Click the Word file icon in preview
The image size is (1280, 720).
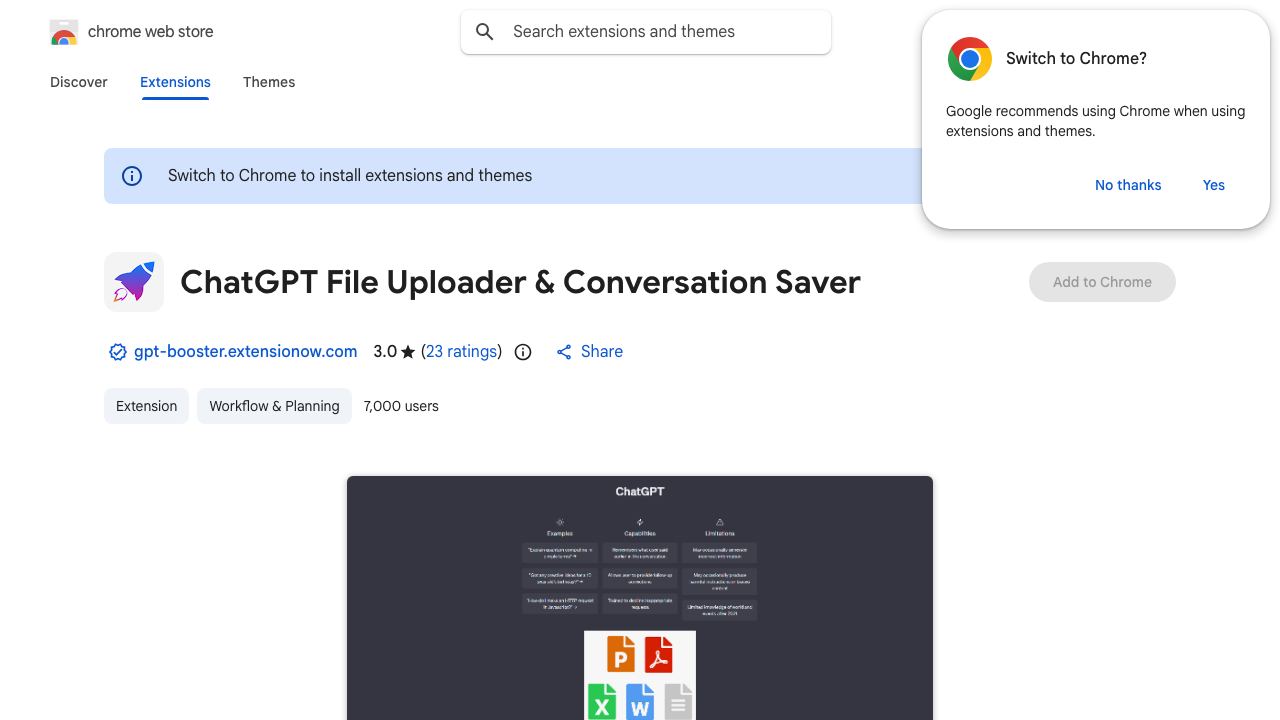click(640, 701)
